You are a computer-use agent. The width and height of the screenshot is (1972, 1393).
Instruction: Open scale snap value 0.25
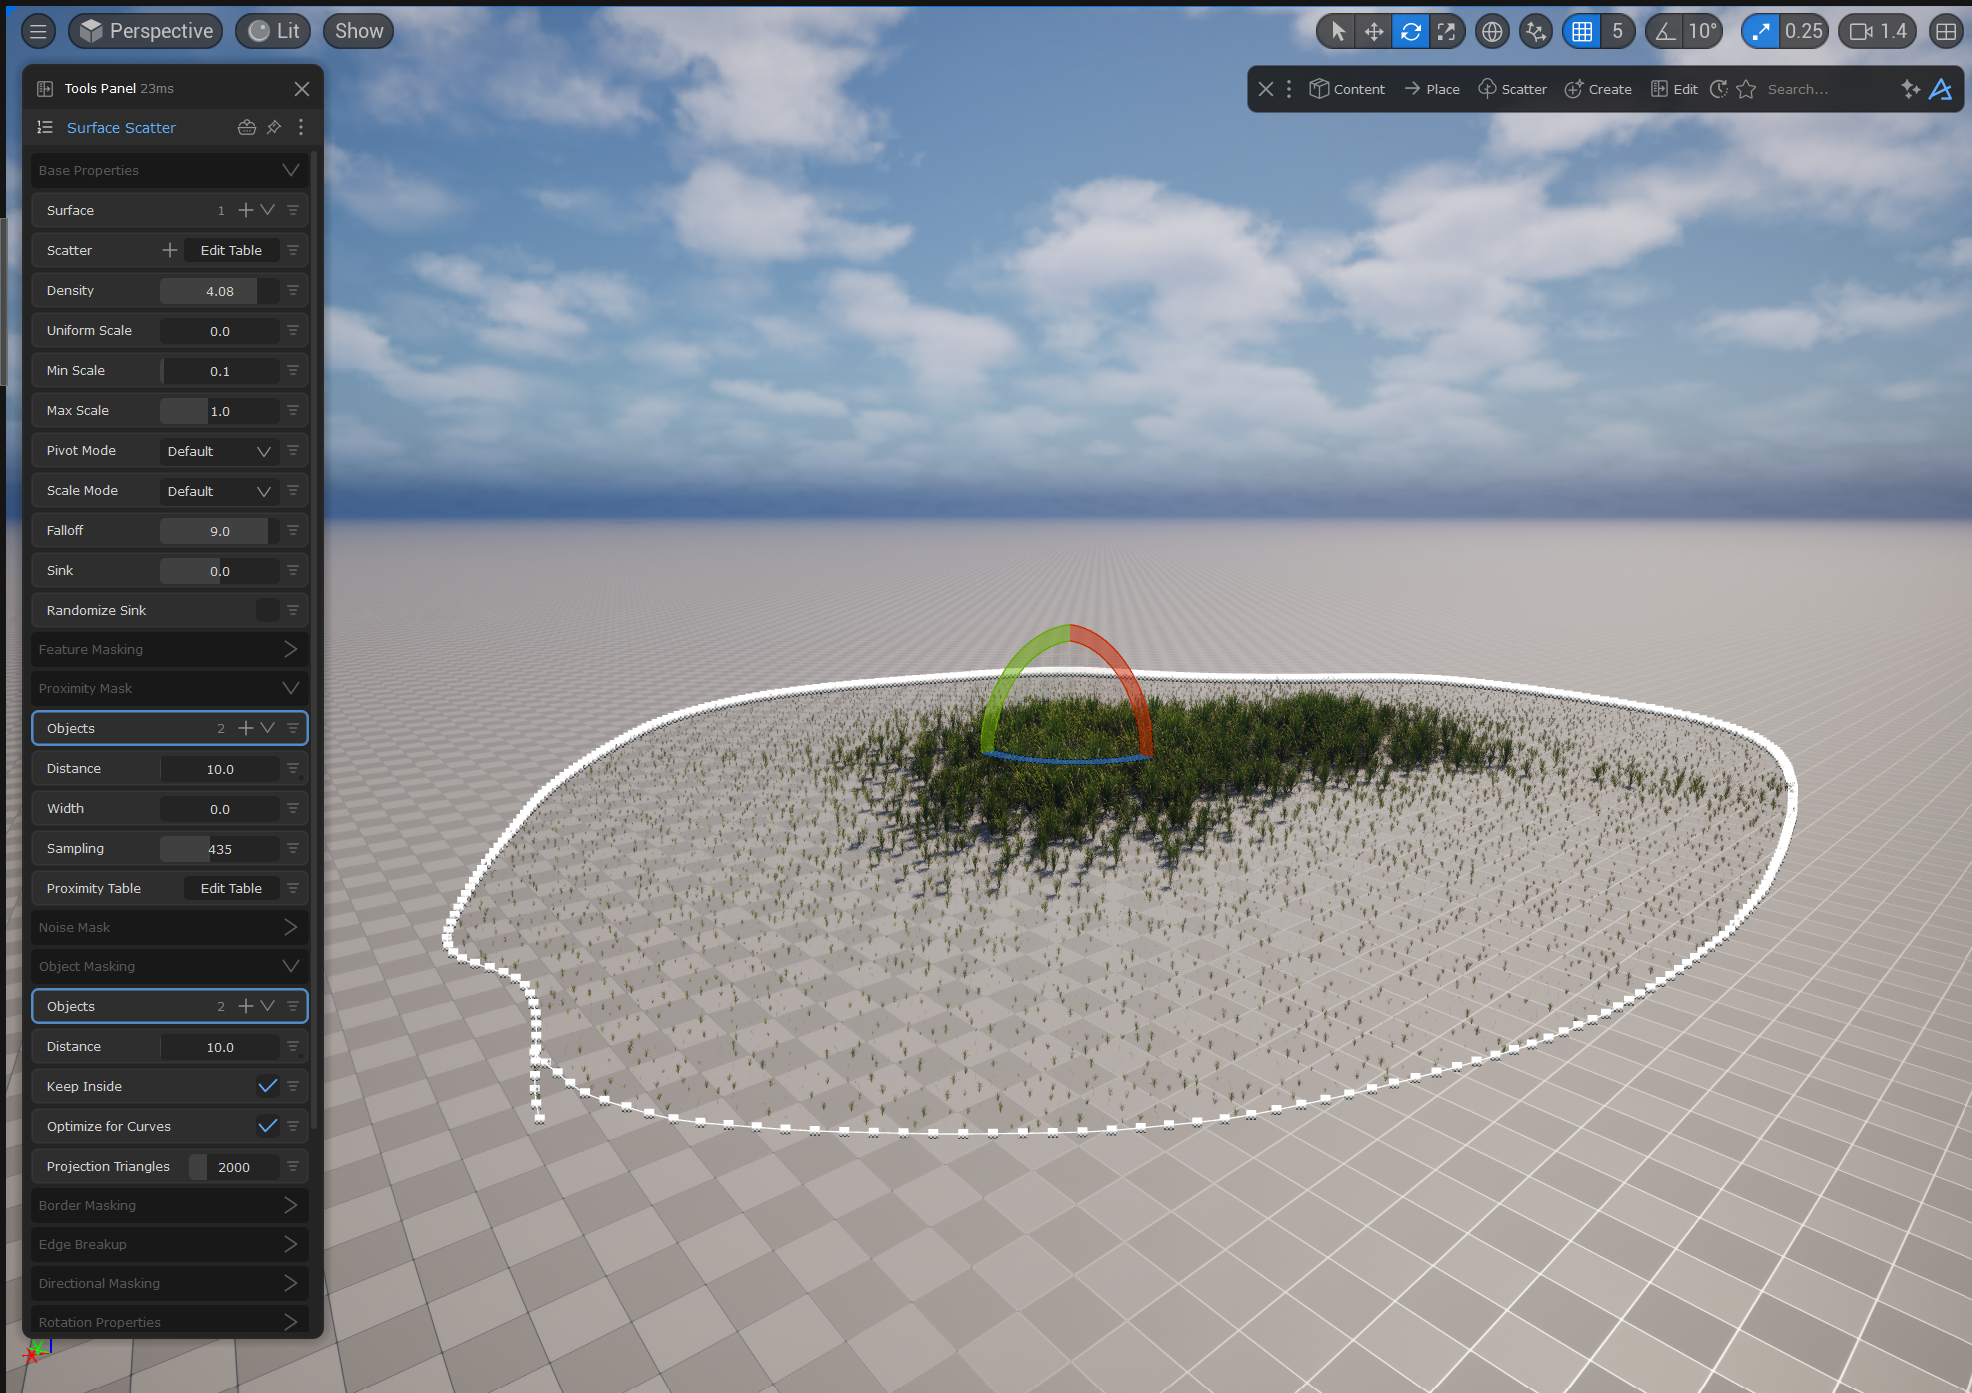1804,31
